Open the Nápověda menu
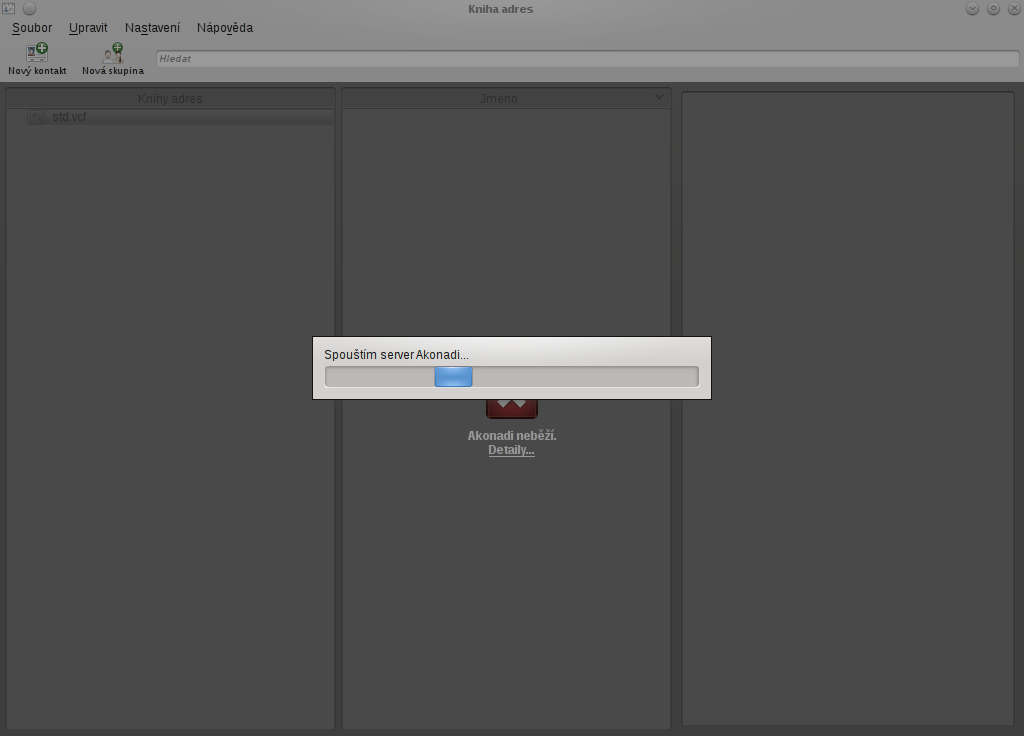This screenshot has width=1024, height=736. (225, 28)
